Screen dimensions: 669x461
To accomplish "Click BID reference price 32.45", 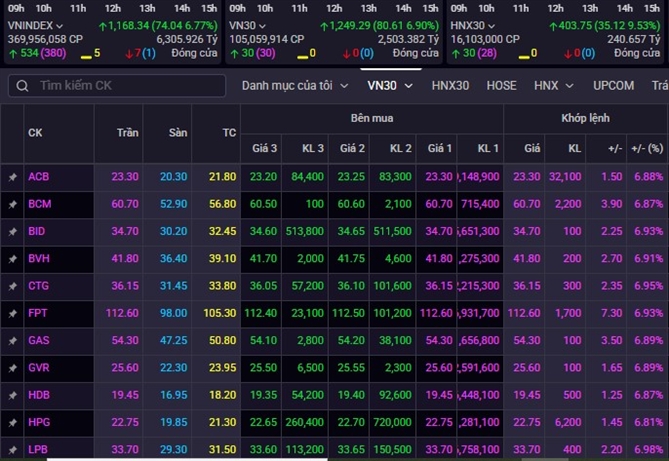I will pyautogui.click(x=222, y=231).
